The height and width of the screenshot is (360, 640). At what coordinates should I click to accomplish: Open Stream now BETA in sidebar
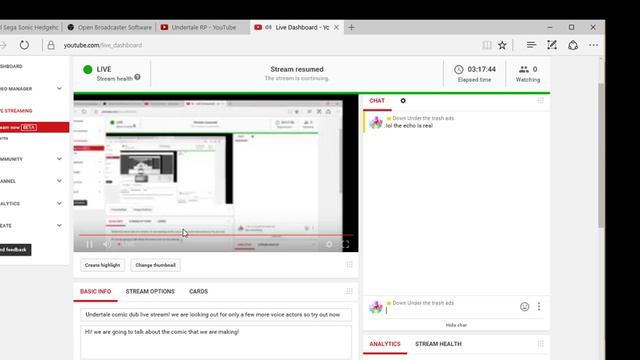[34, 127]
